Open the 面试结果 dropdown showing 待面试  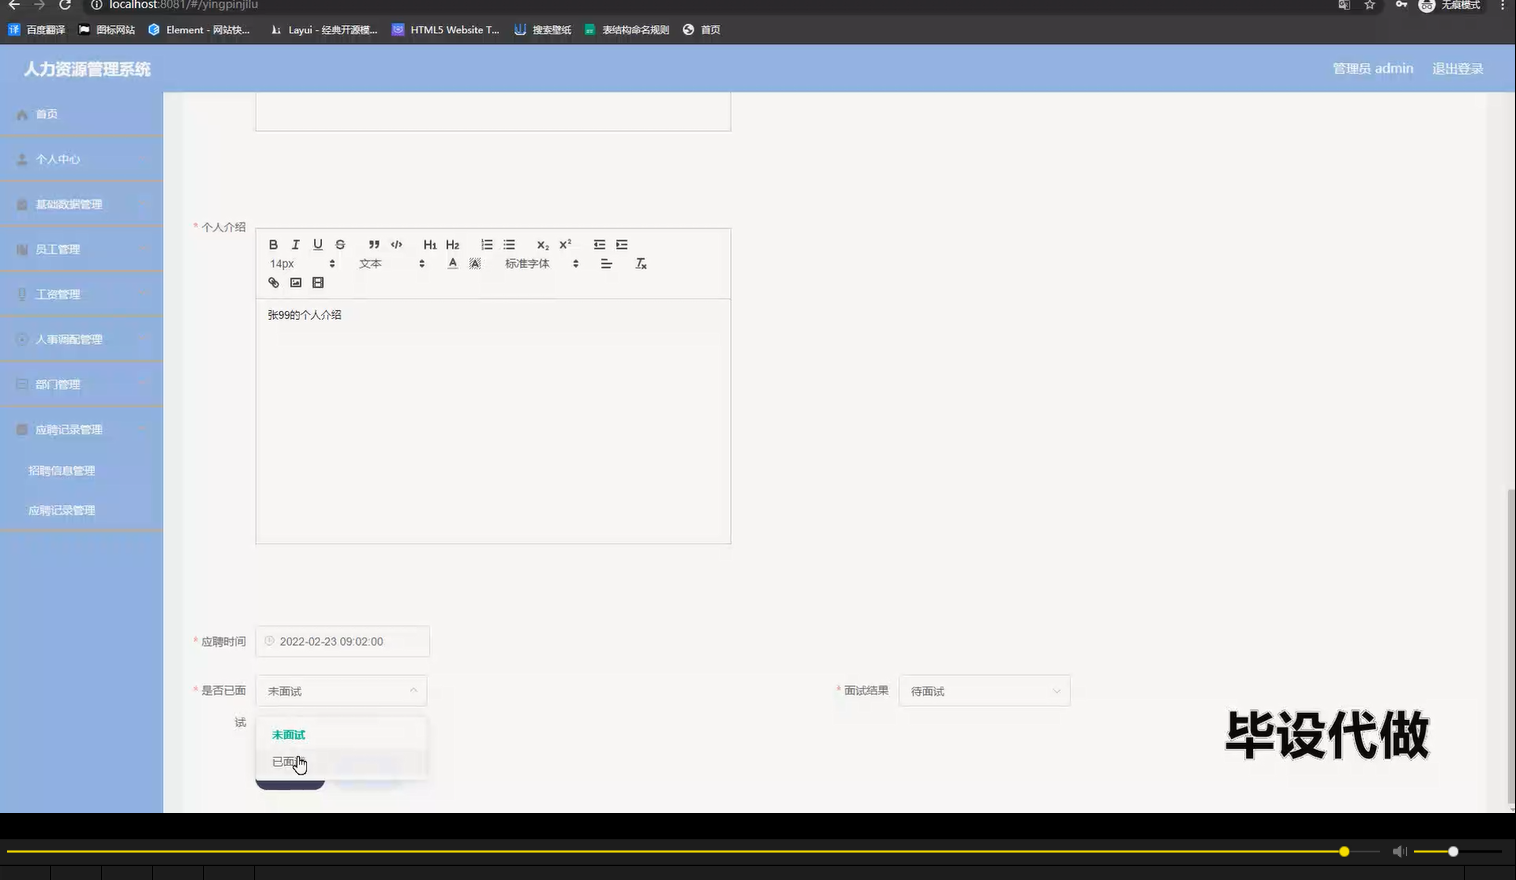pos(985,691)
